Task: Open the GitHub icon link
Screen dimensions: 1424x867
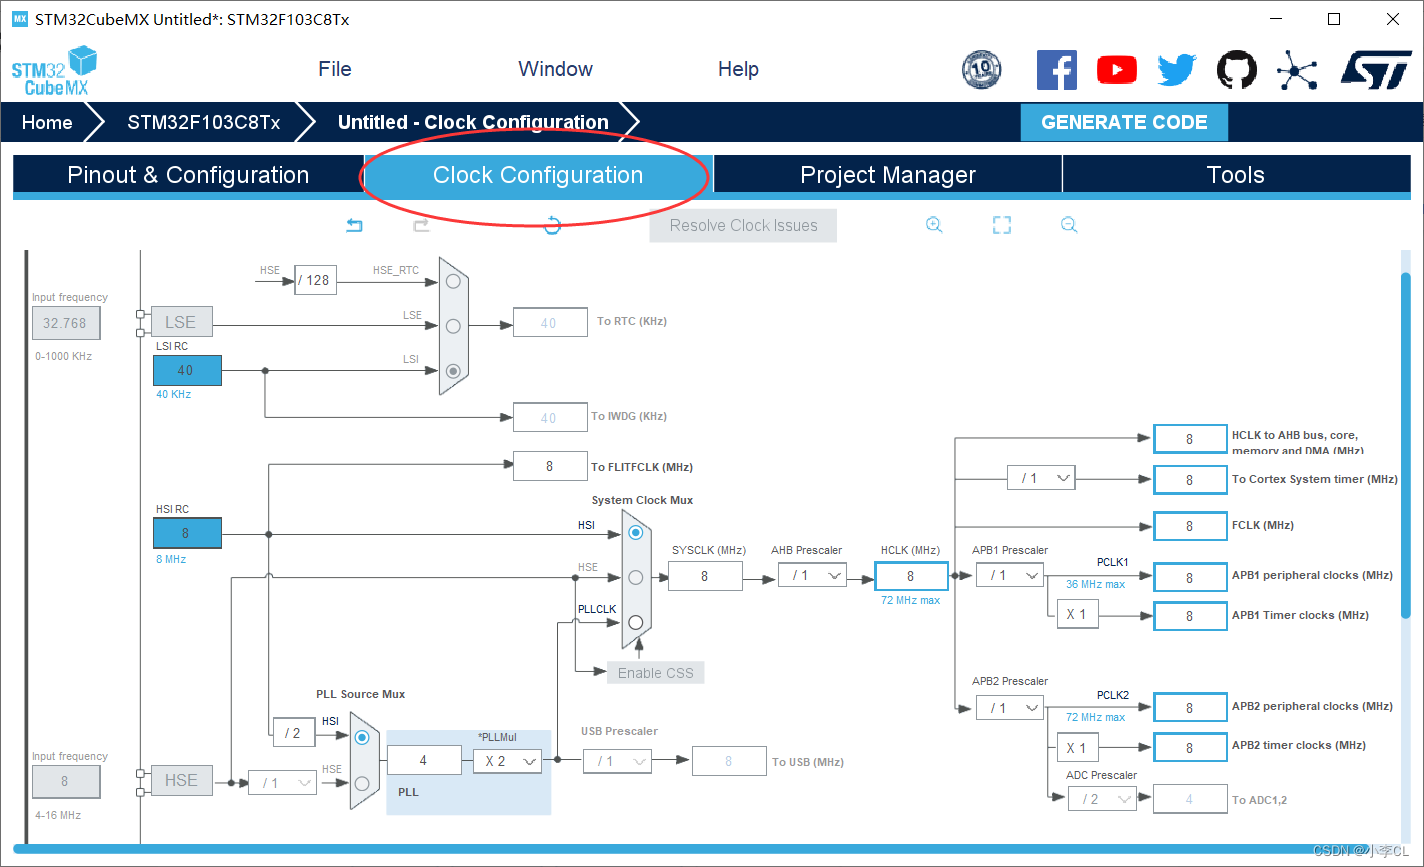Action: (x=1237, y=69)
